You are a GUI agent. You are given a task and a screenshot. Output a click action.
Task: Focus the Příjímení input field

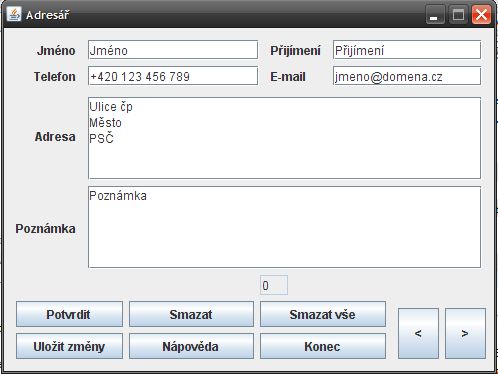407,50
